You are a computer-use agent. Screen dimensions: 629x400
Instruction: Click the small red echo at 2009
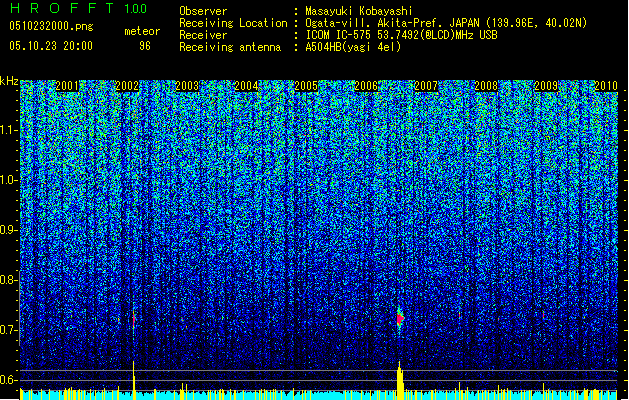[x=544, y=316]
